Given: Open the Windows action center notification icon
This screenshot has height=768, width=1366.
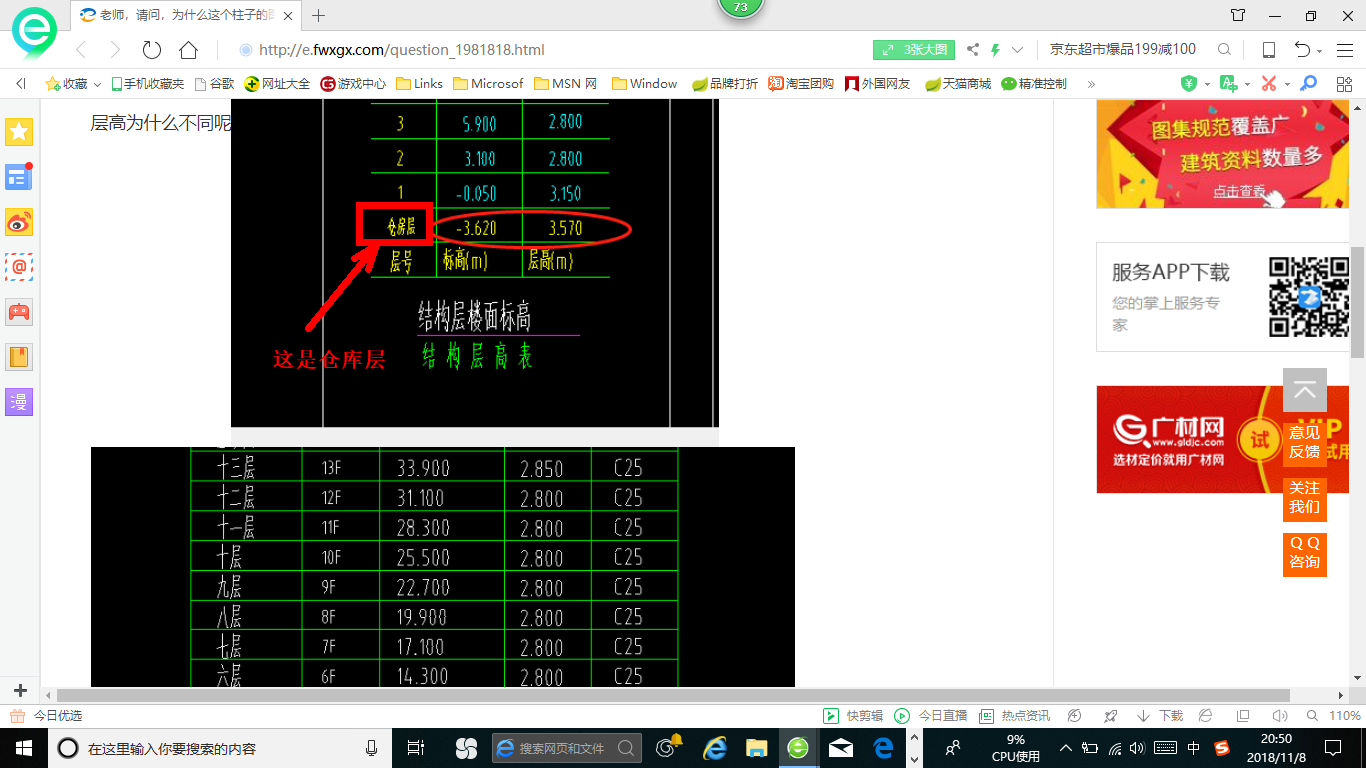Looking at the screenshot, I should click(1333, 748).
